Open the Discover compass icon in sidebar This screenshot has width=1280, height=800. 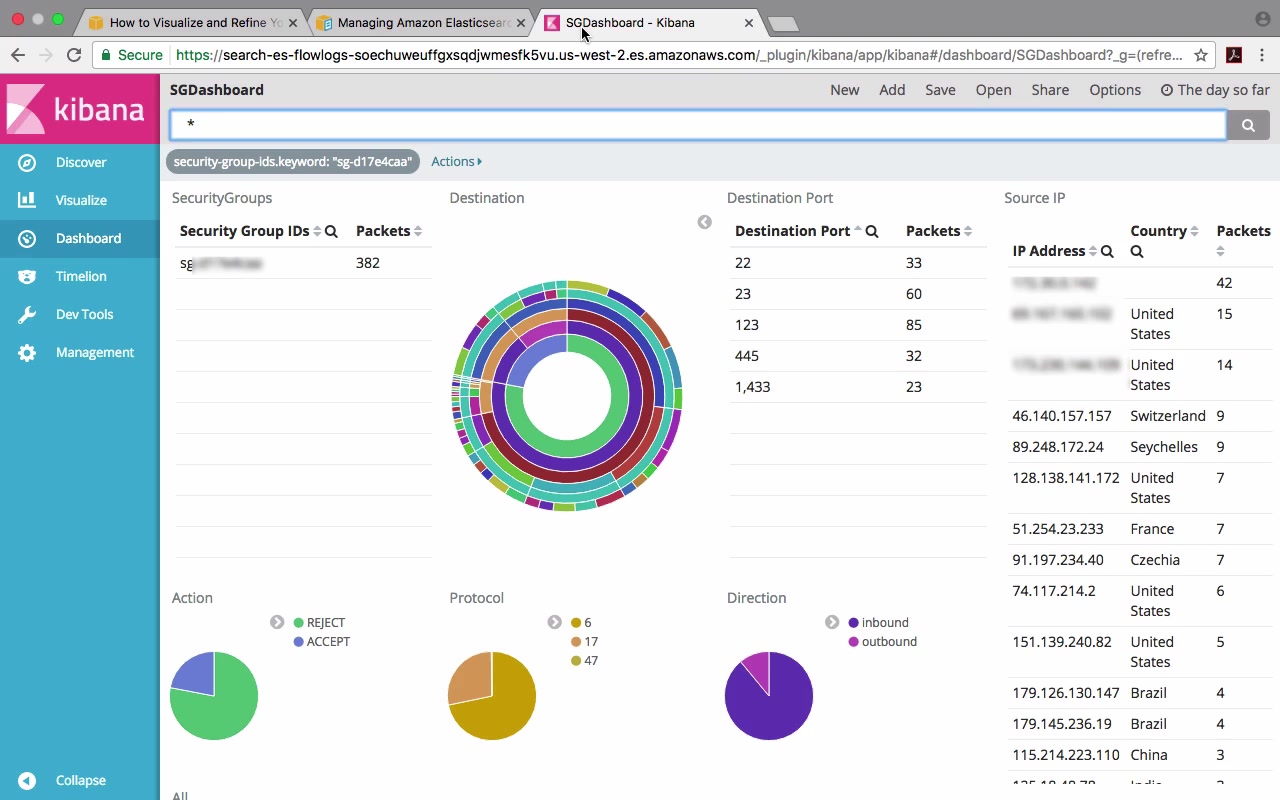27,162
